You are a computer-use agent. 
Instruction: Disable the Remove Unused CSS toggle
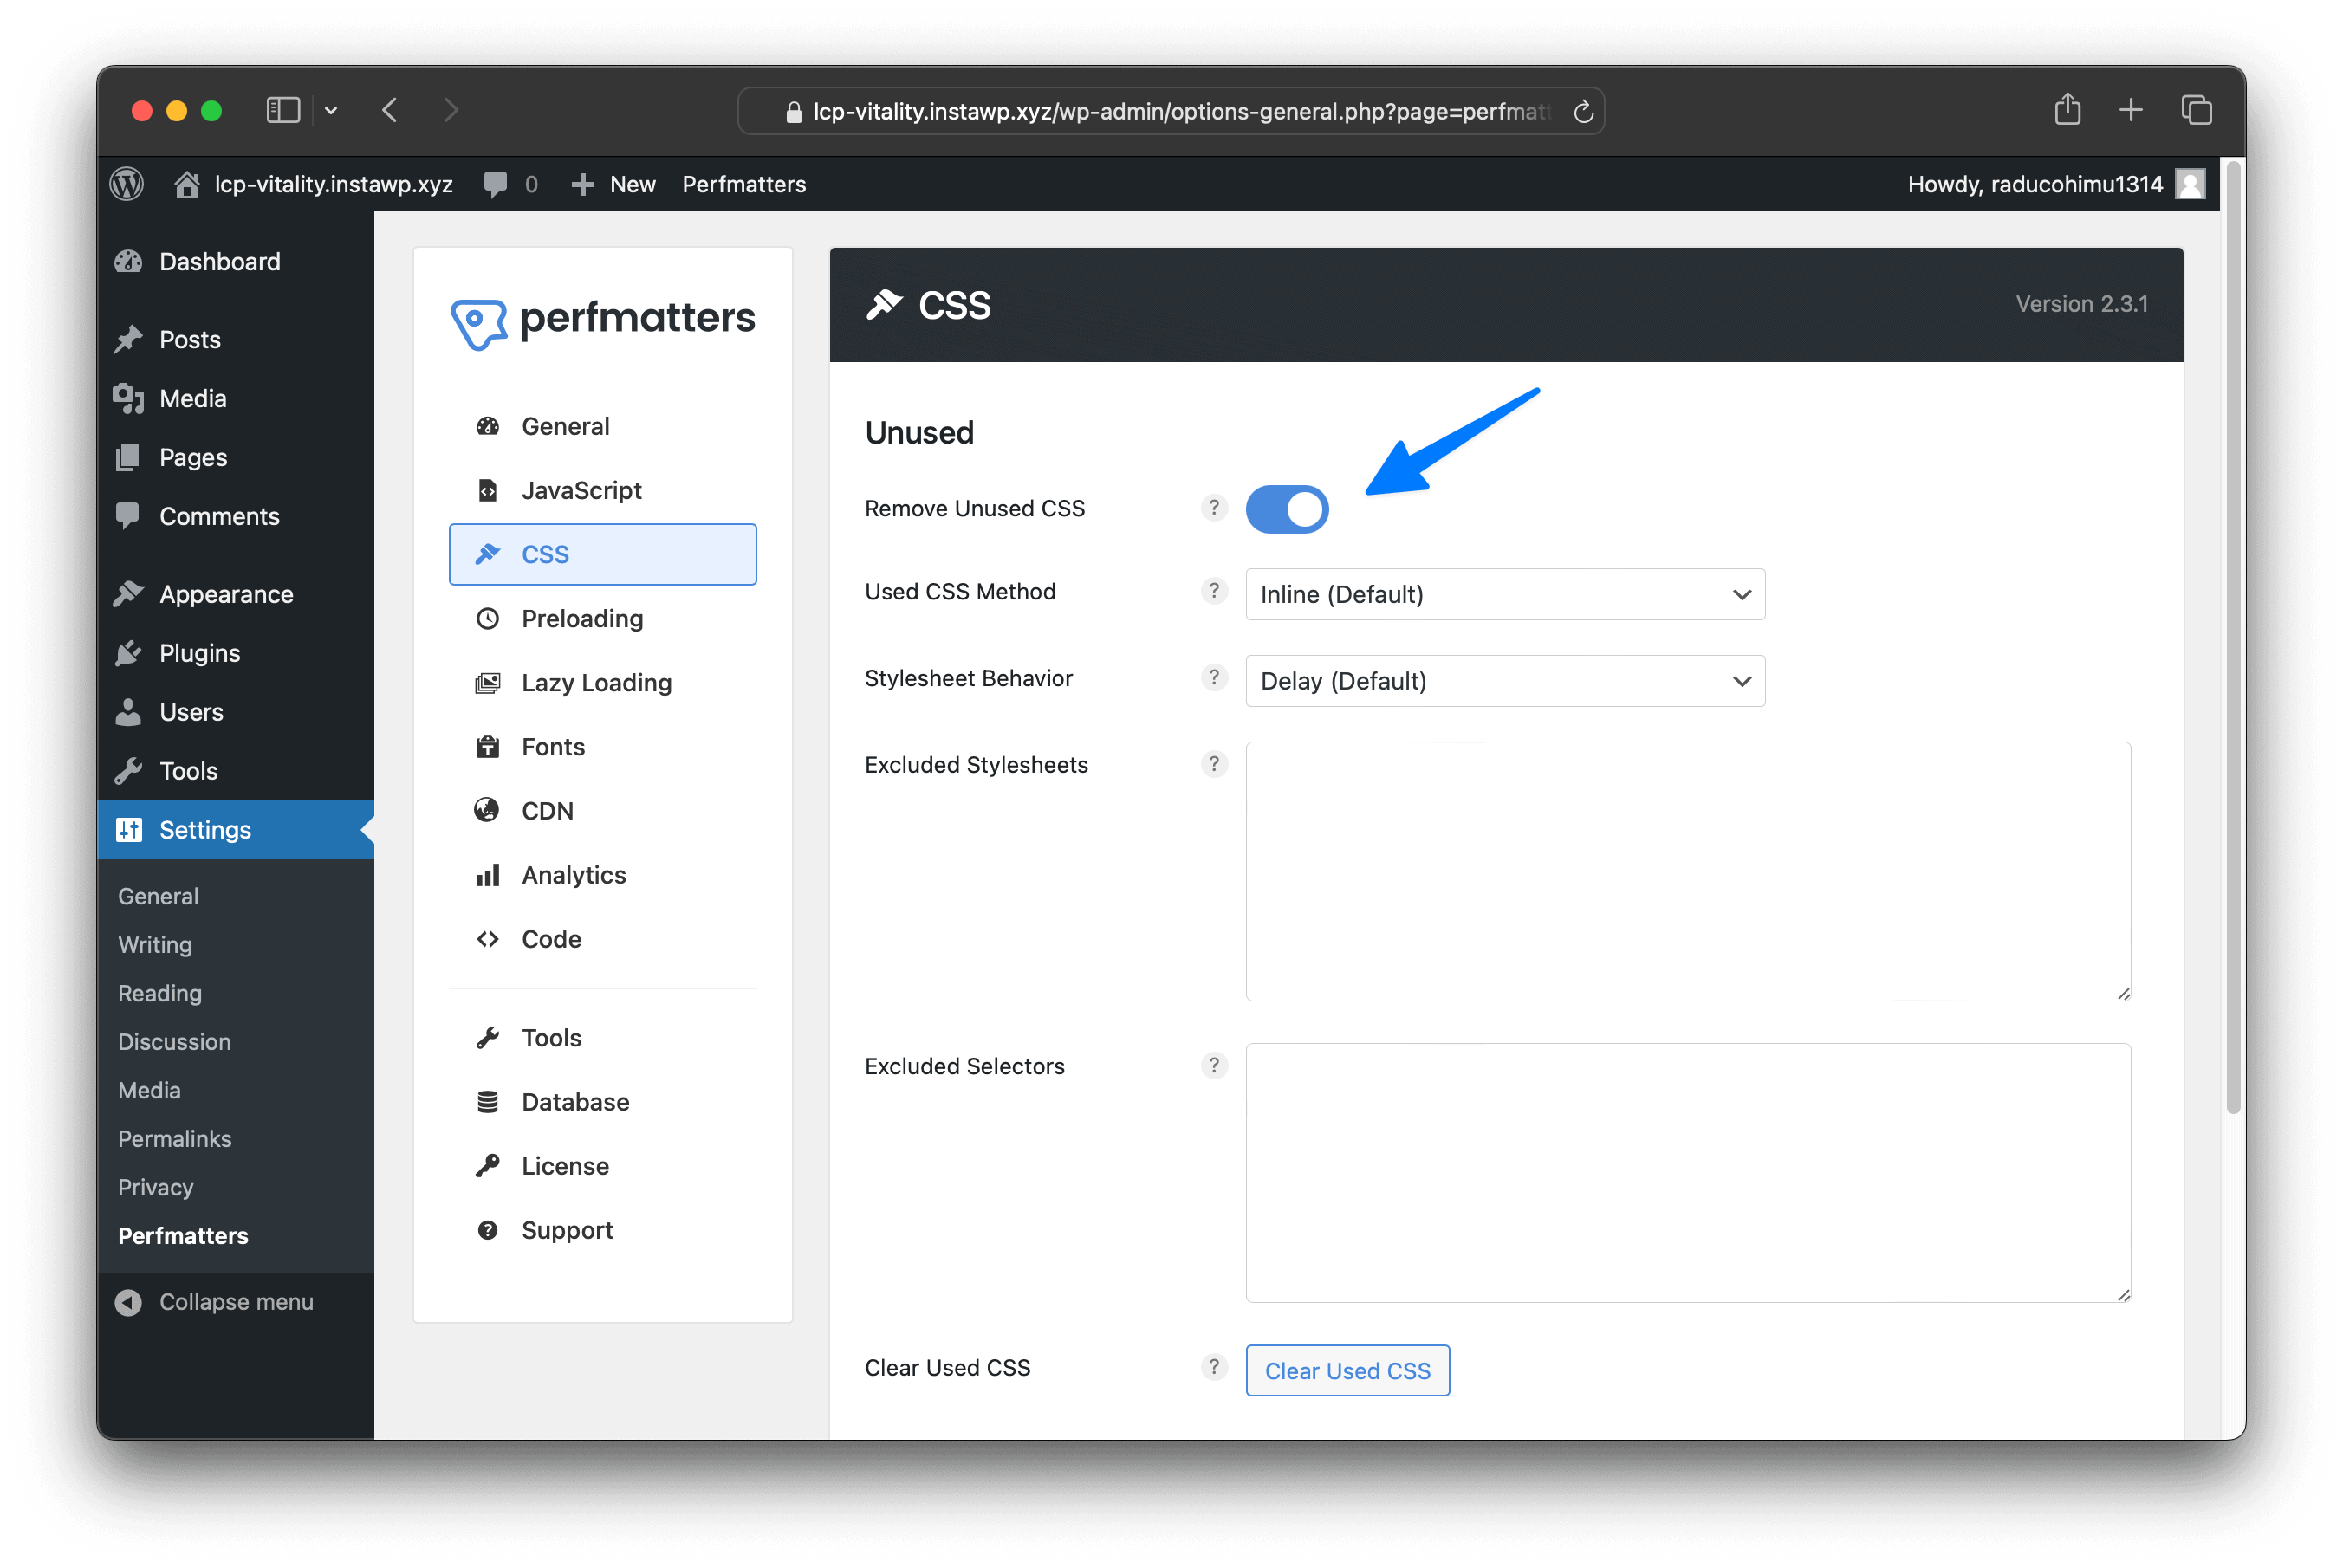click(x=1286, y=510)
